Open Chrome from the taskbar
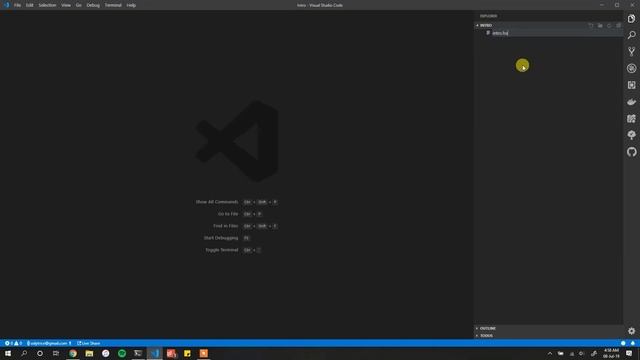Viewport: 640px width, 360px height. (73, 353)
